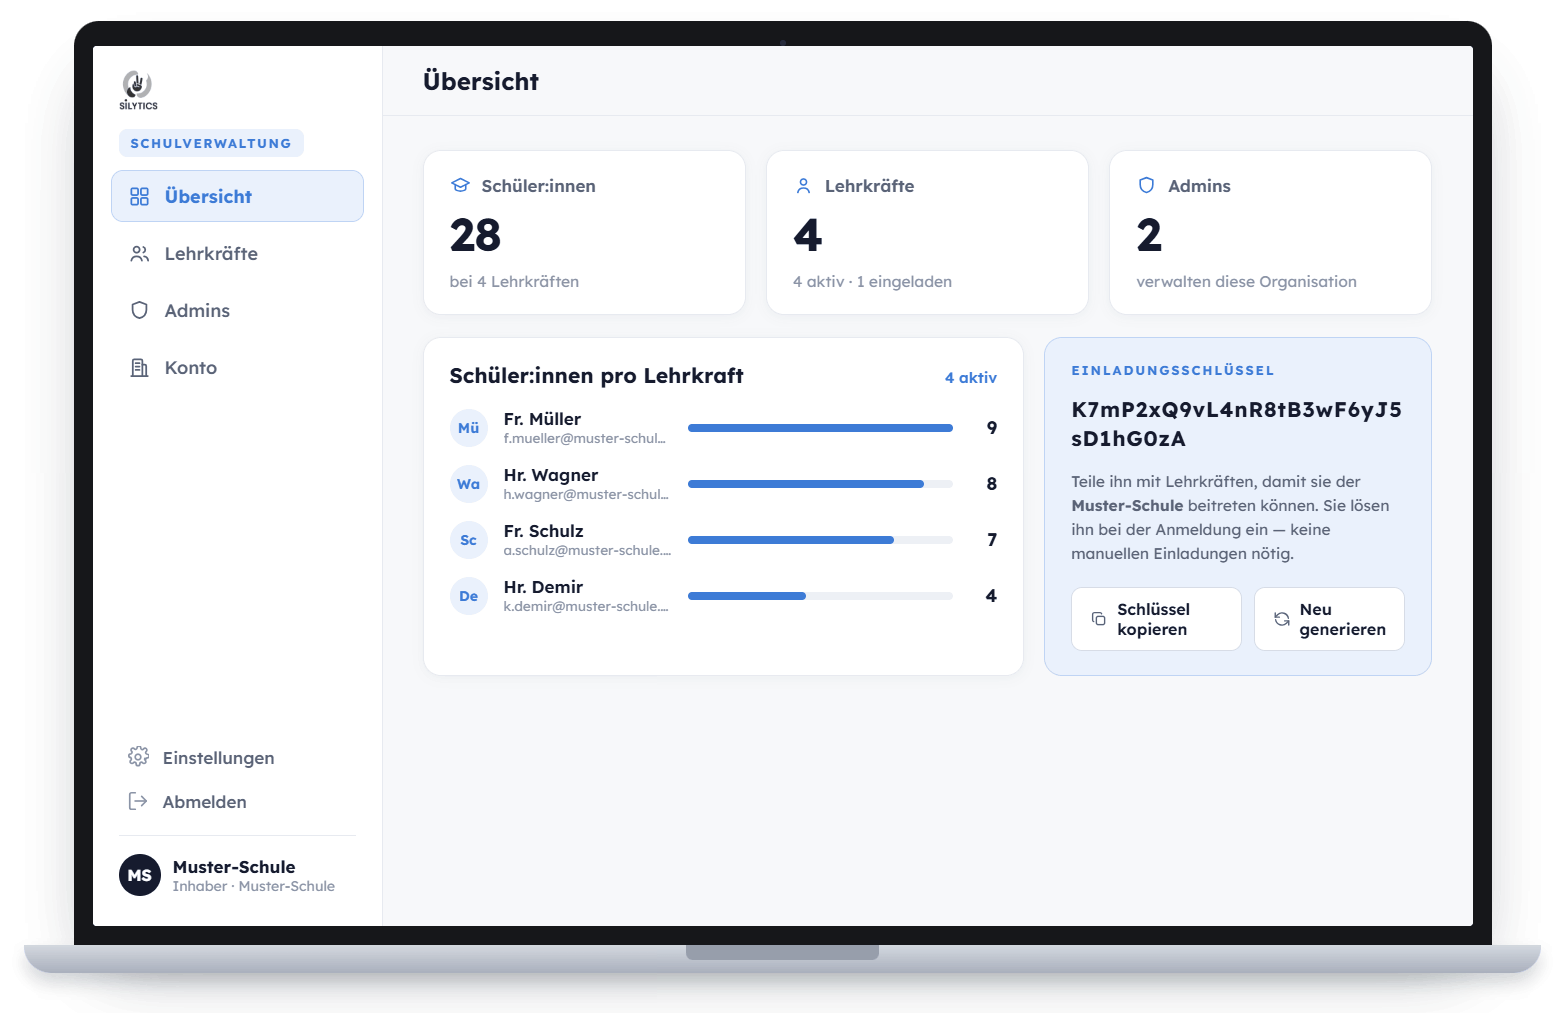
Task: Open the Schüler:innen stat card showing 28
Action: click(584, 232)
